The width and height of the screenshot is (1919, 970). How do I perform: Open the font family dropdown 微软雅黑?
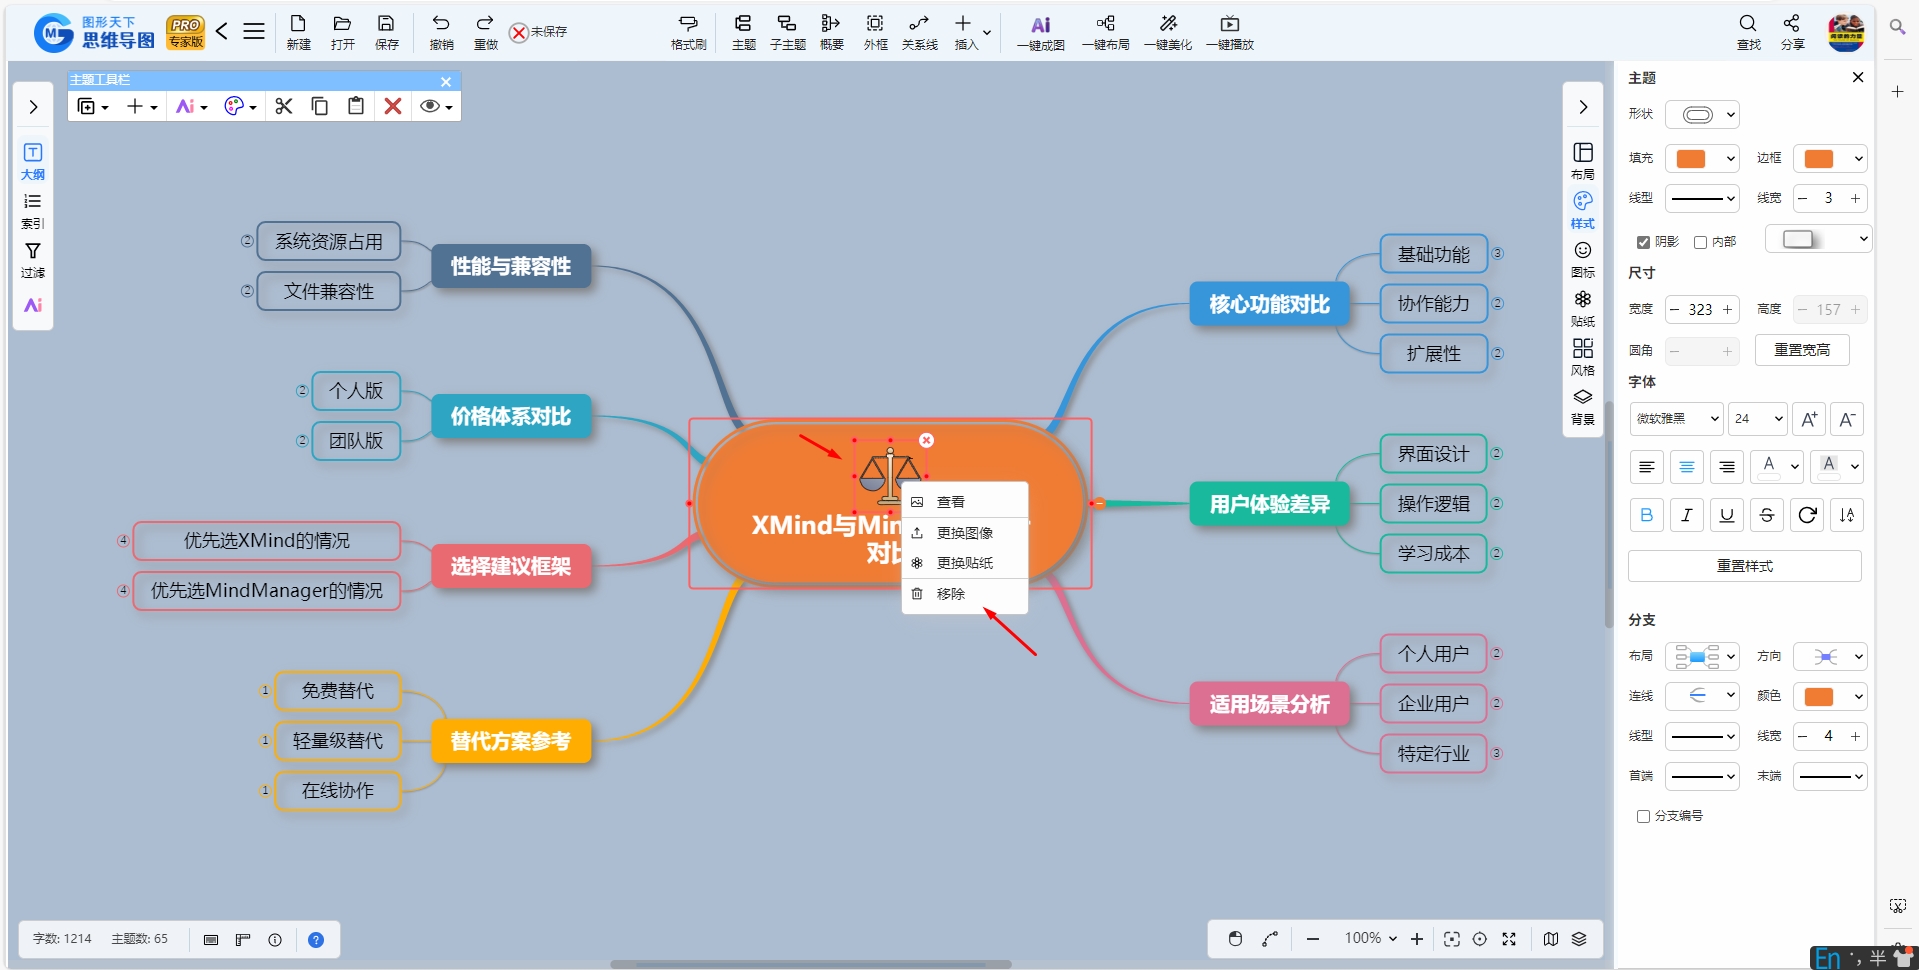tap(1676, 419)
